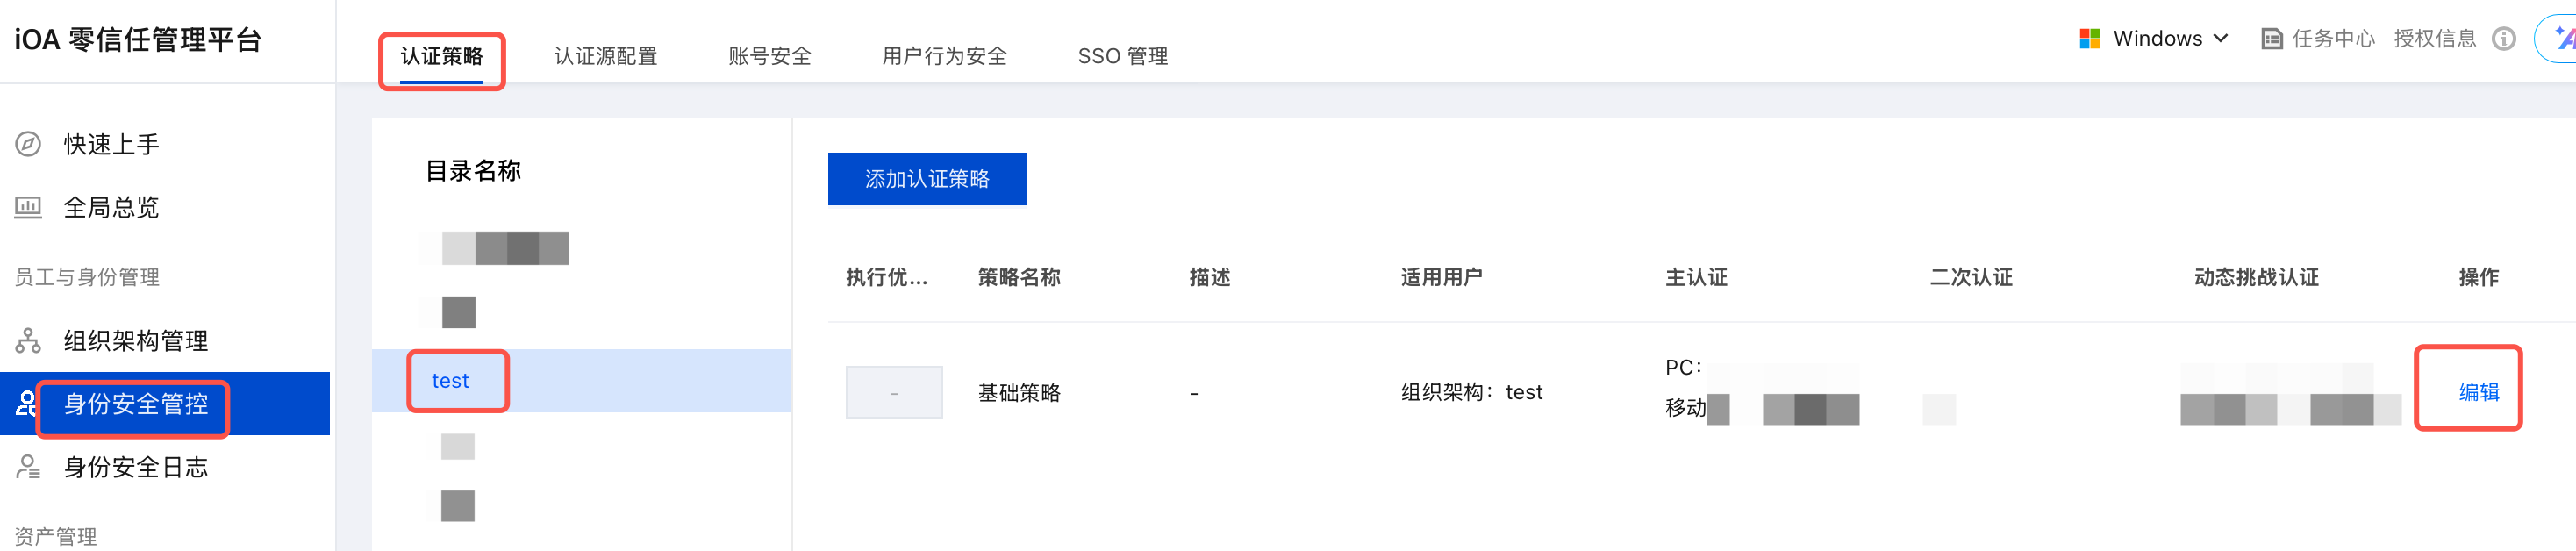Viewport: 2576px width, 551px height.
Task: Click the user shield icon beside 身份安全管控
Action: (27, 404)
